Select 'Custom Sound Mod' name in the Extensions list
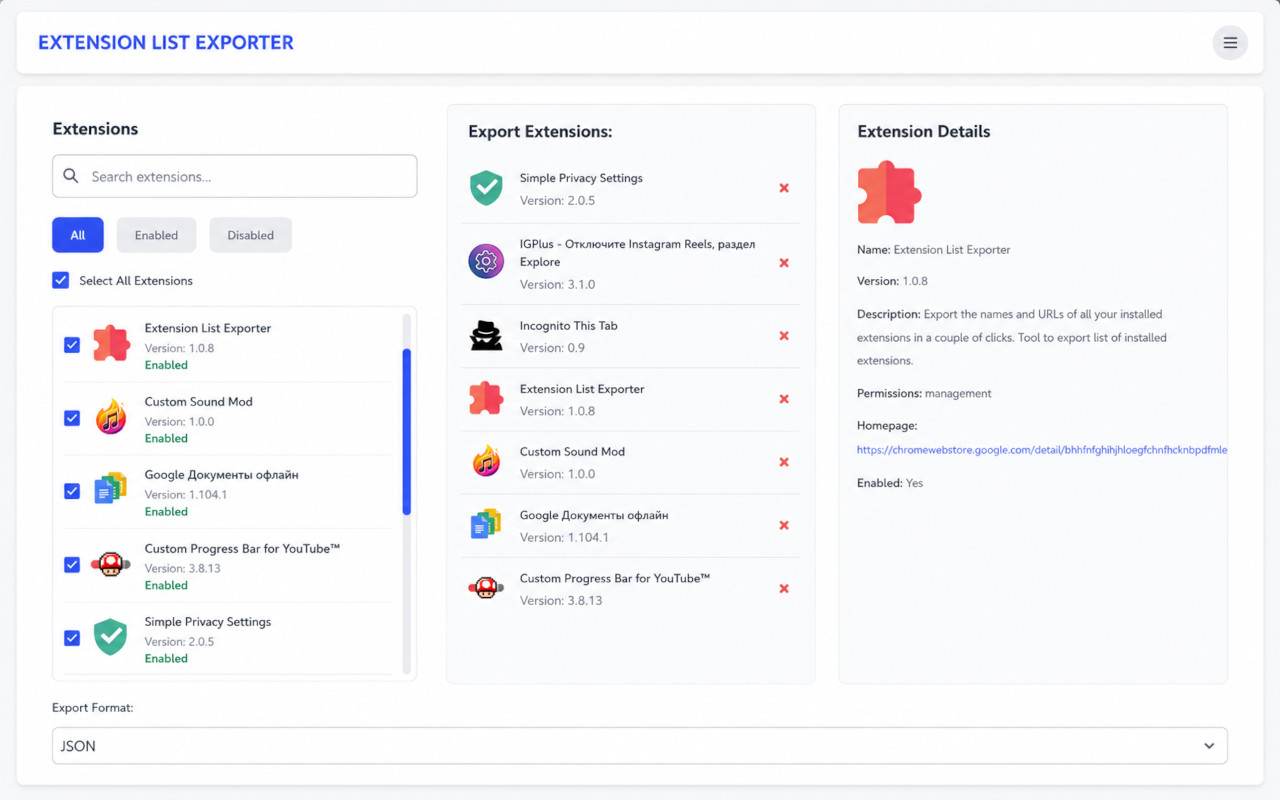 coord(199,401)
